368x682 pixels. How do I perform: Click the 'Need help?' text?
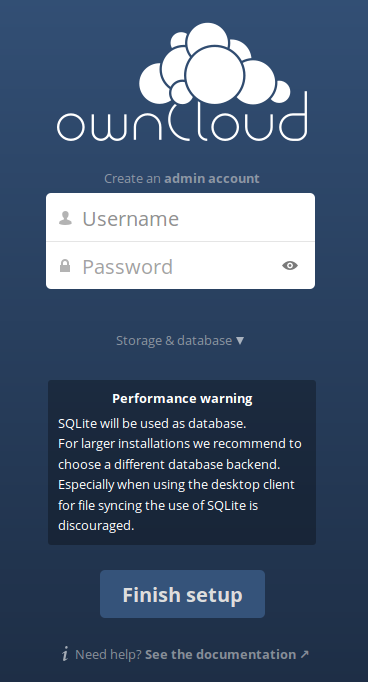(x=108, y=654)
